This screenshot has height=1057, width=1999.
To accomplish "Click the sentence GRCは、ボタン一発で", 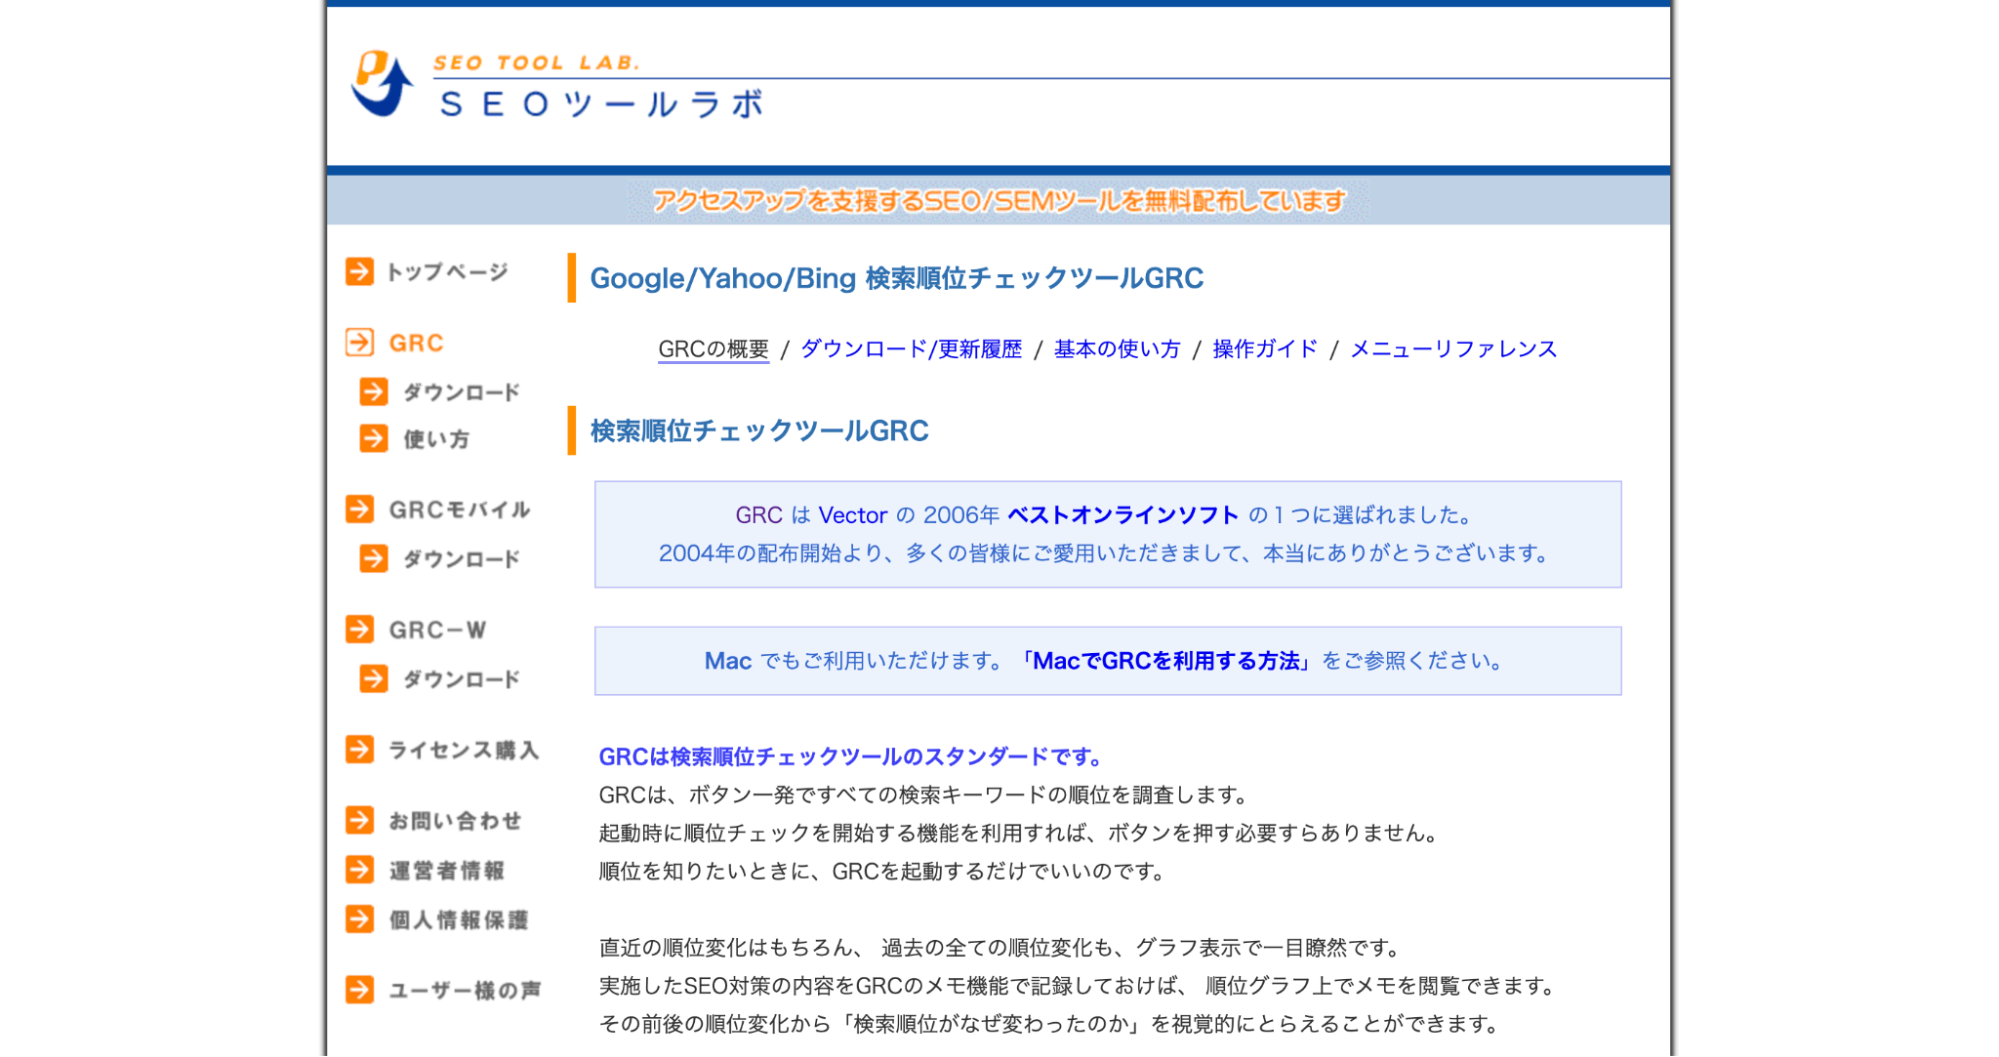I will coord(926,795).
